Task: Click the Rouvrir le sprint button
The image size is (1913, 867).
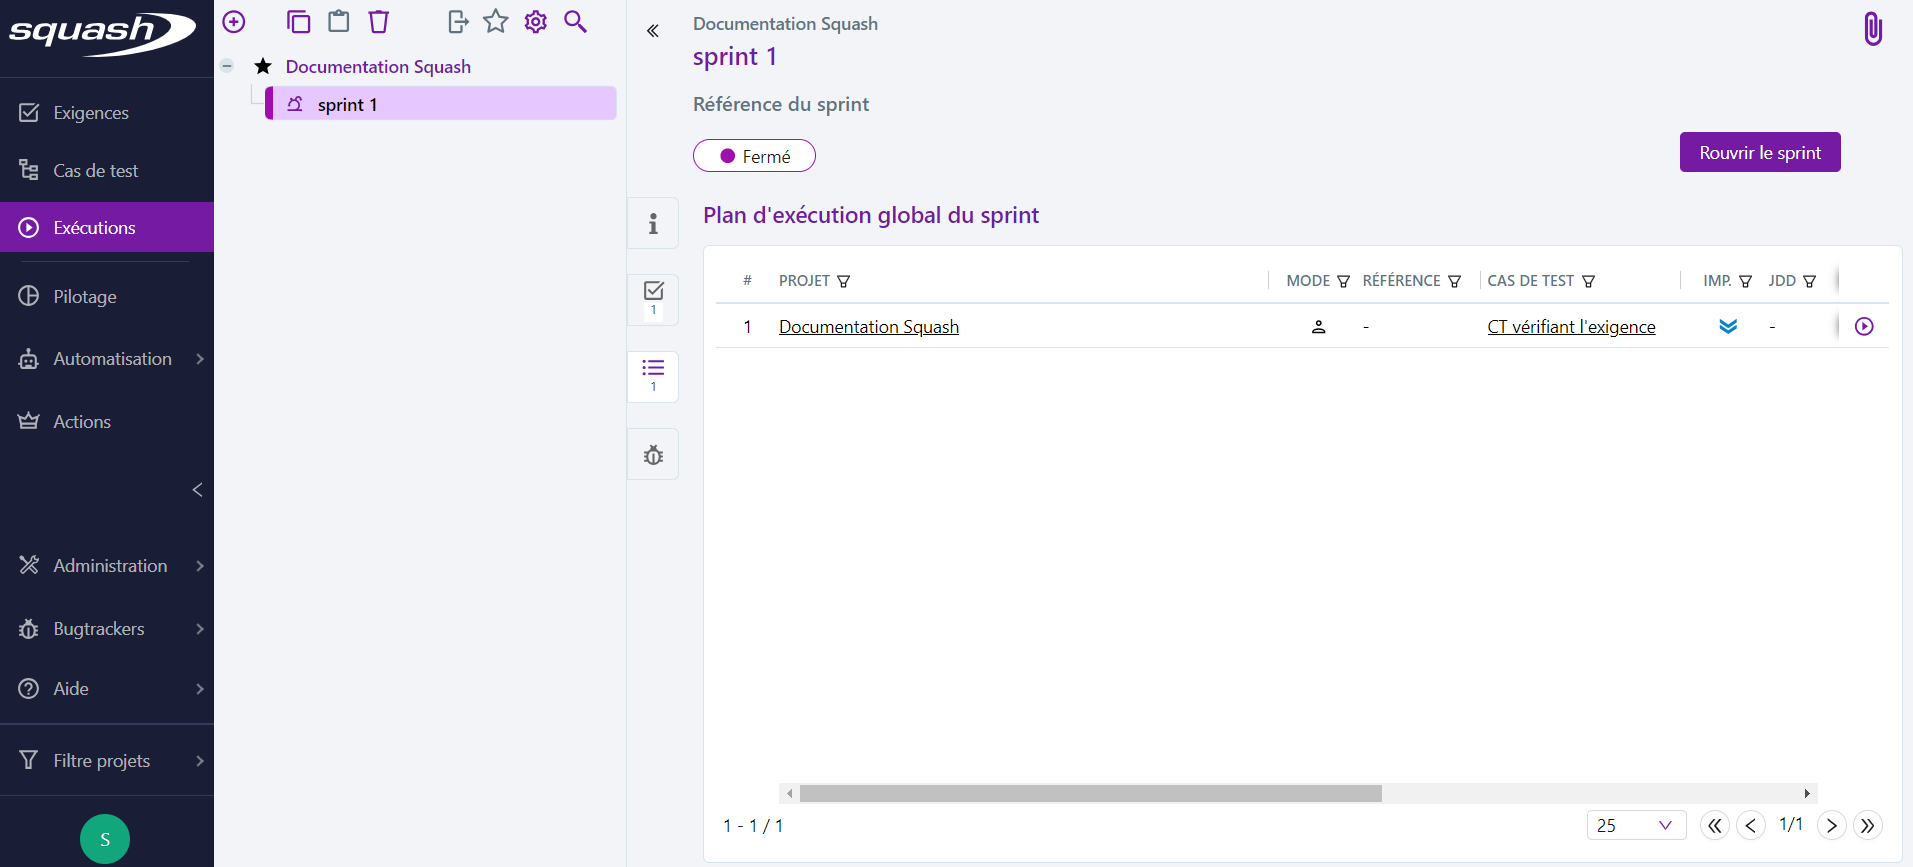Action: click(x=1760, y=152)
